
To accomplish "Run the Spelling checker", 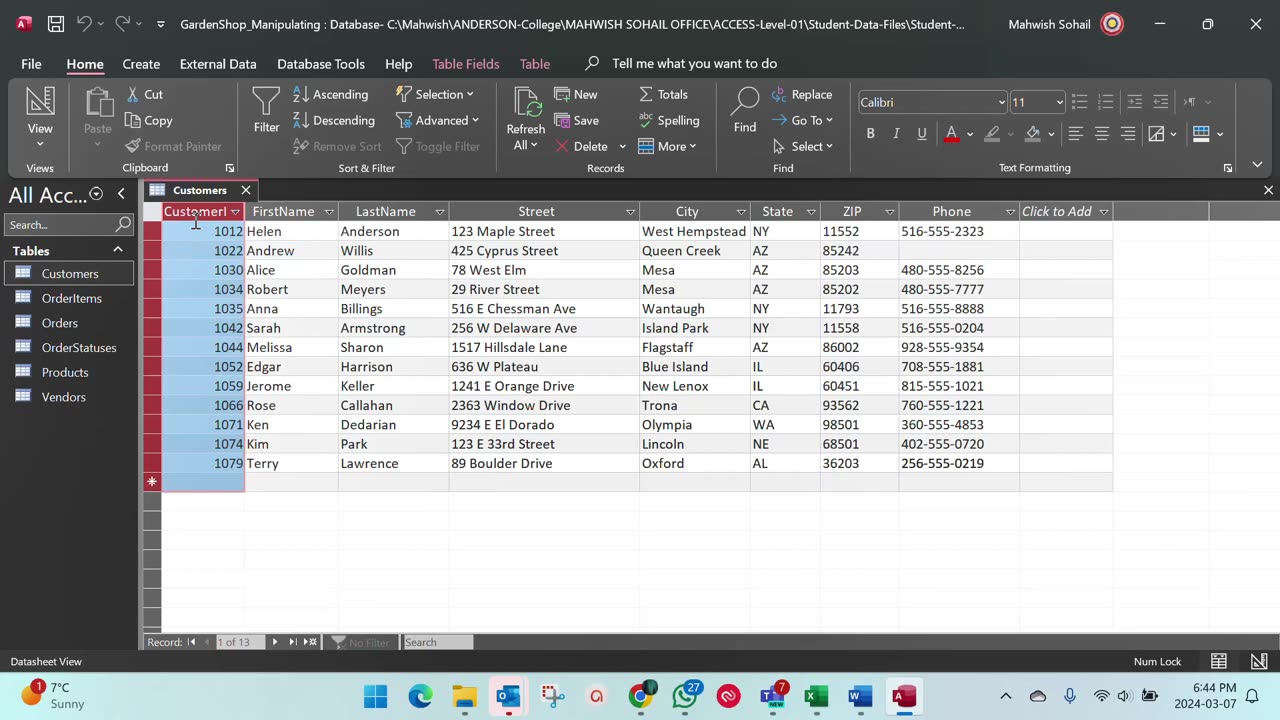I will [x=668, y=120].
